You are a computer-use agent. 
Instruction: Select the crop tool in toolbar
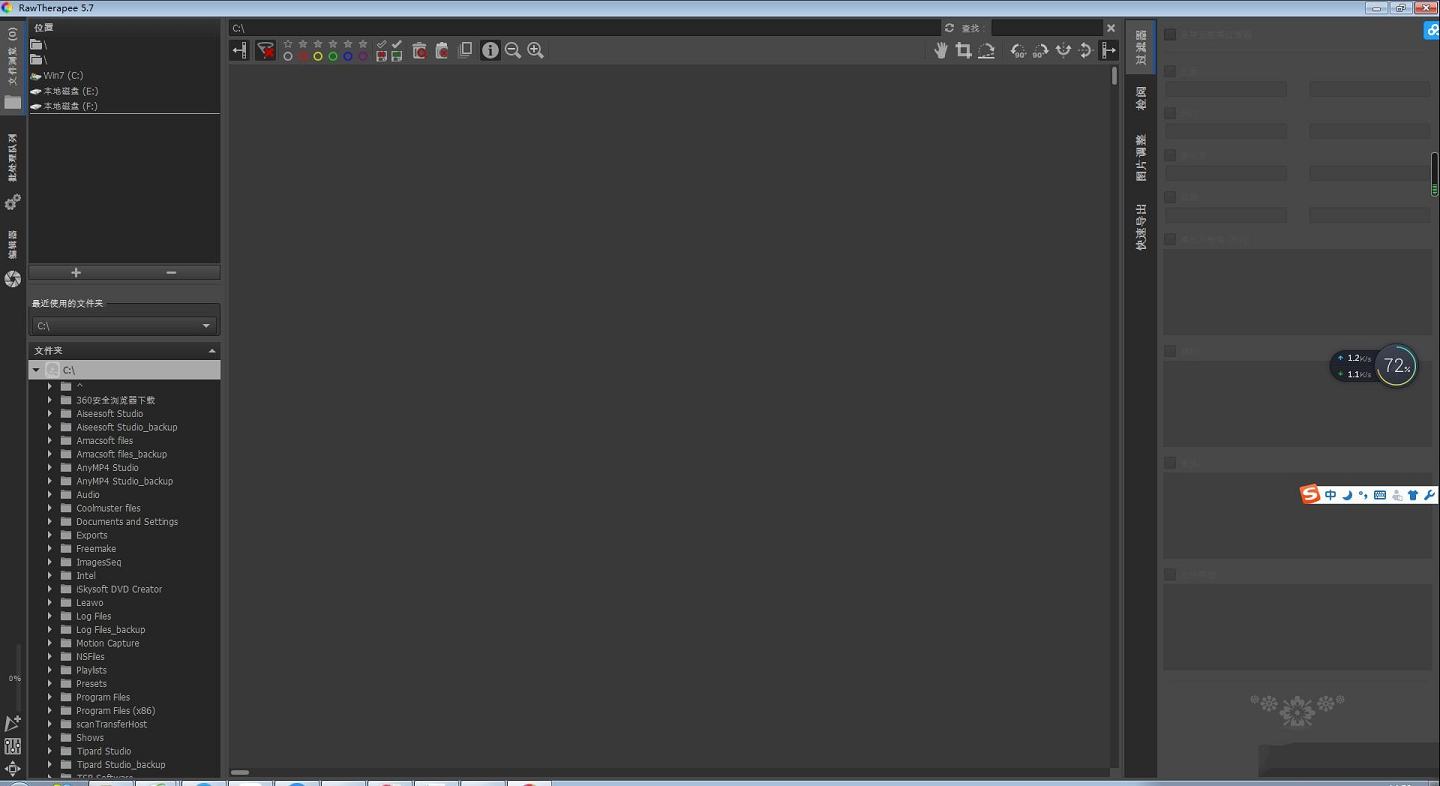963,50
